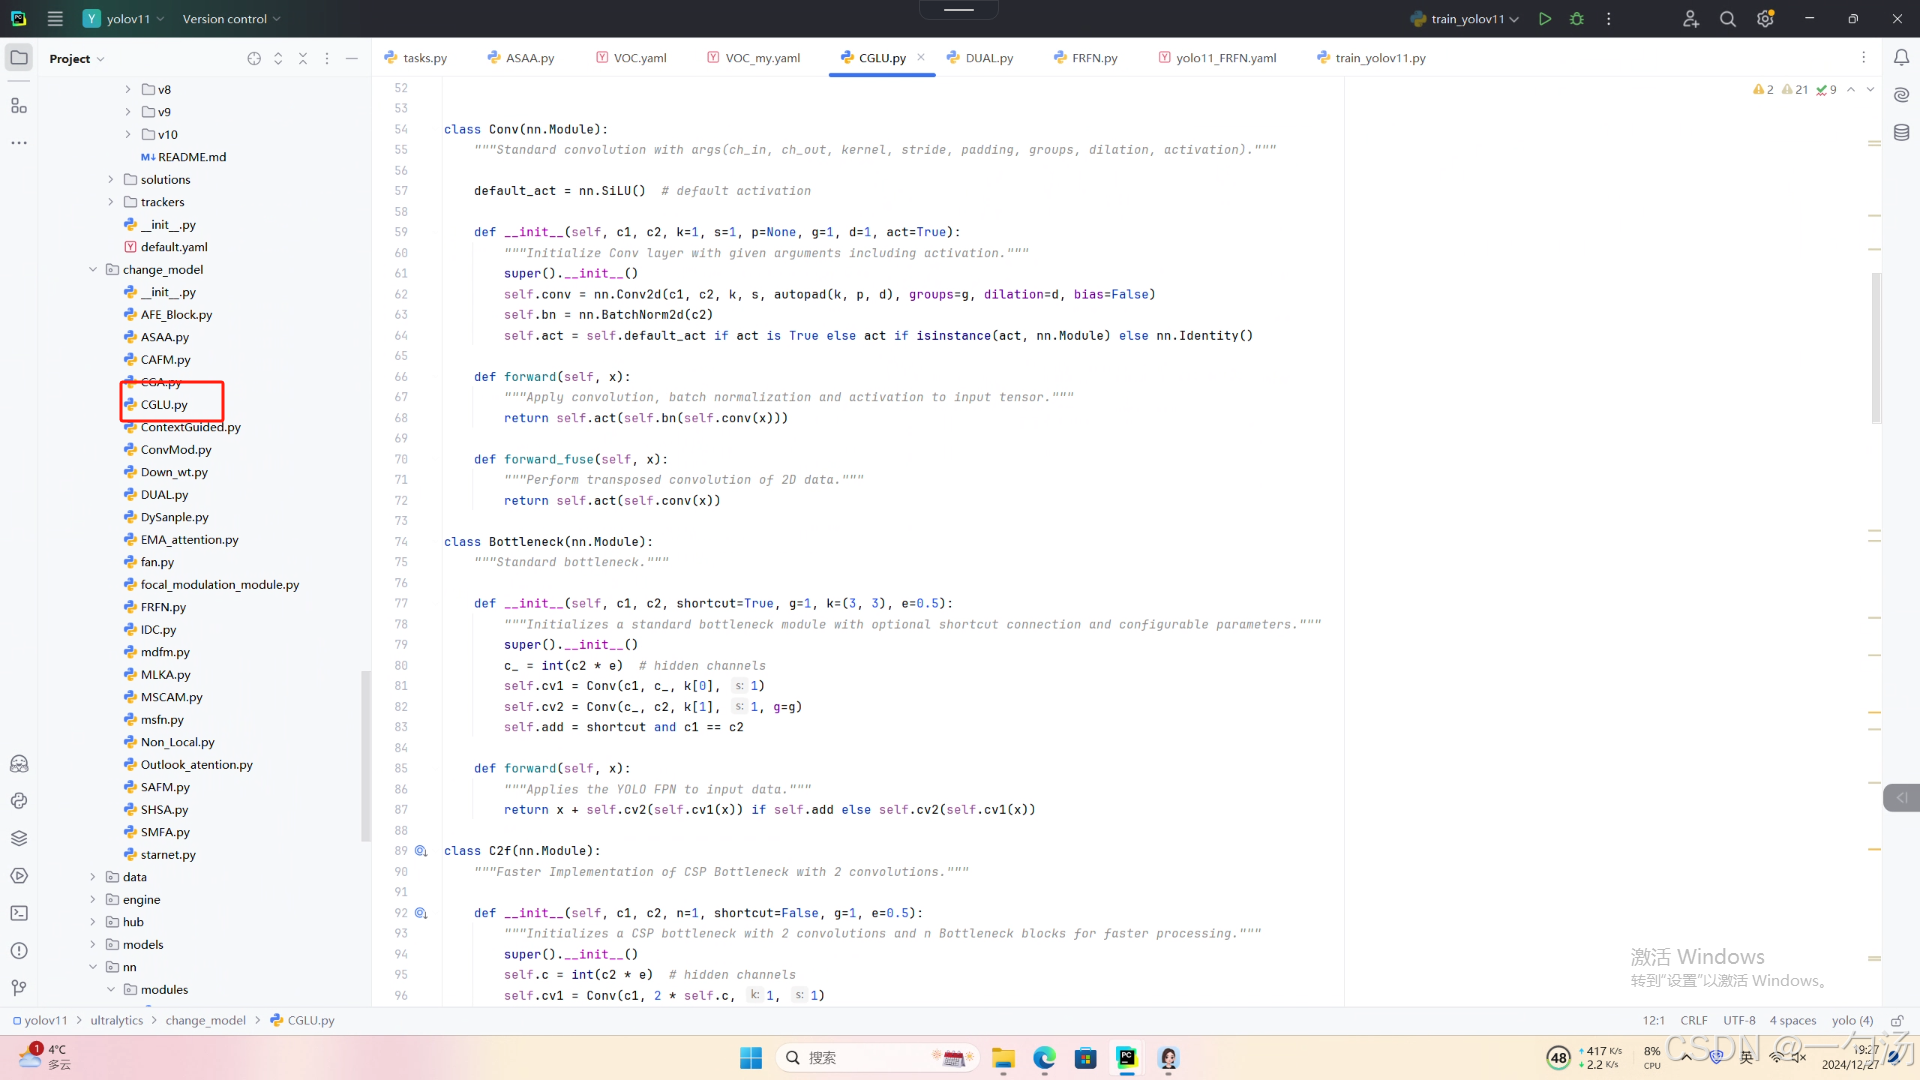Open the IDE settings gear

(1765, 19)
